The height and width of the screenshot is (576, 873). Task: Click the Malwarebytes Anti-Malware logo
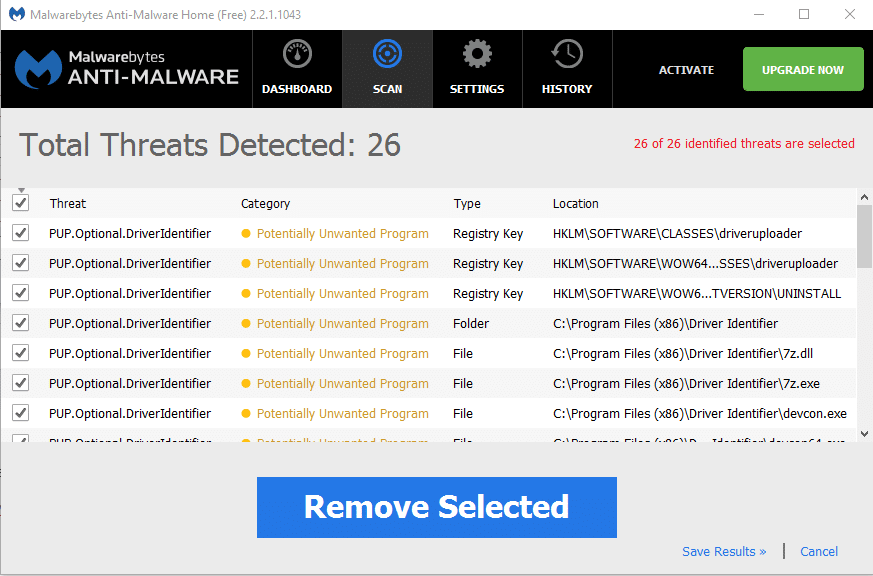pyautogui.click(x=126, y=69)
